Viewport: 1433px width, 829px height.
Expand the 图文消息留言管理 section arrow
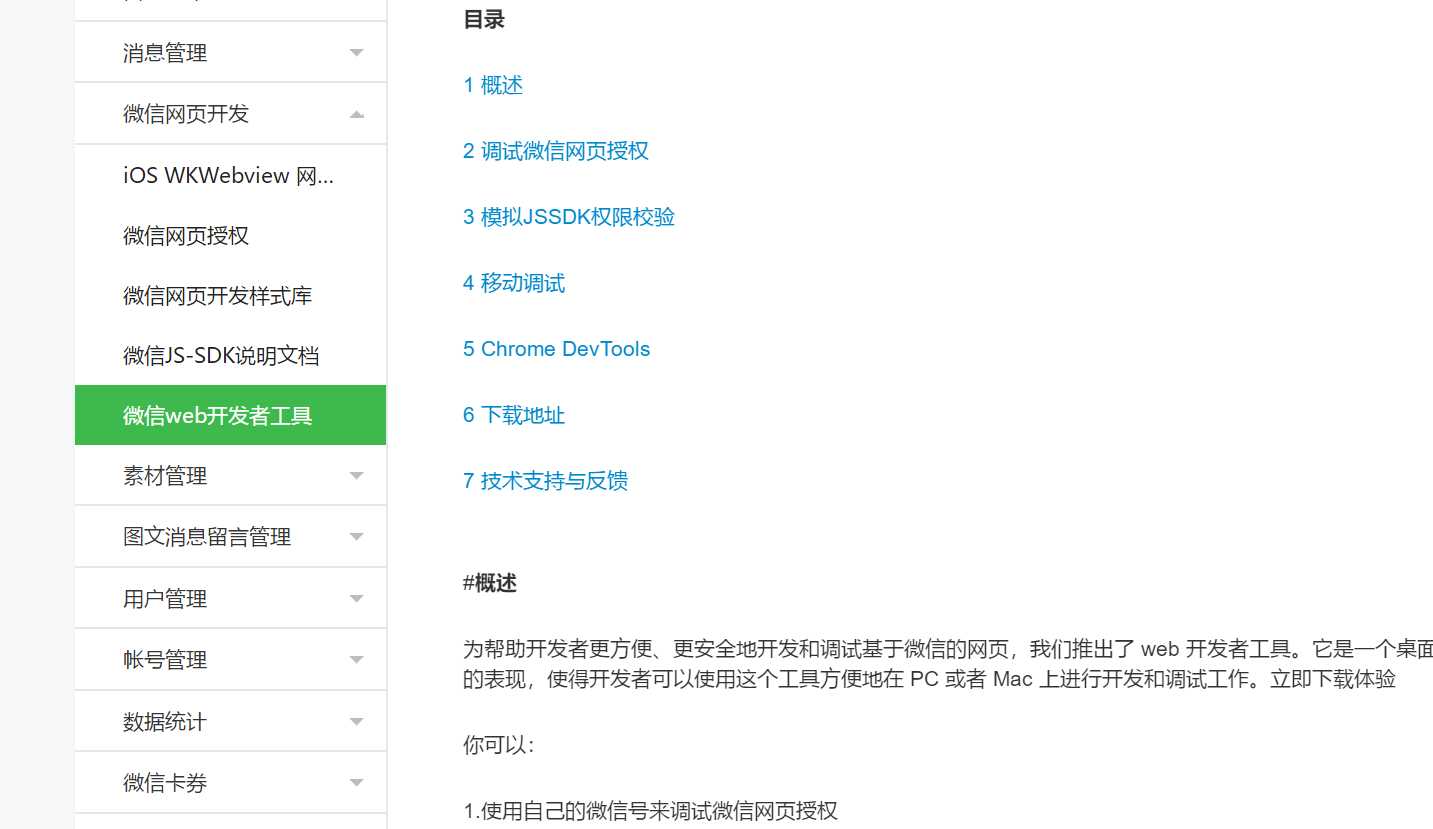(x=357, y=537)
